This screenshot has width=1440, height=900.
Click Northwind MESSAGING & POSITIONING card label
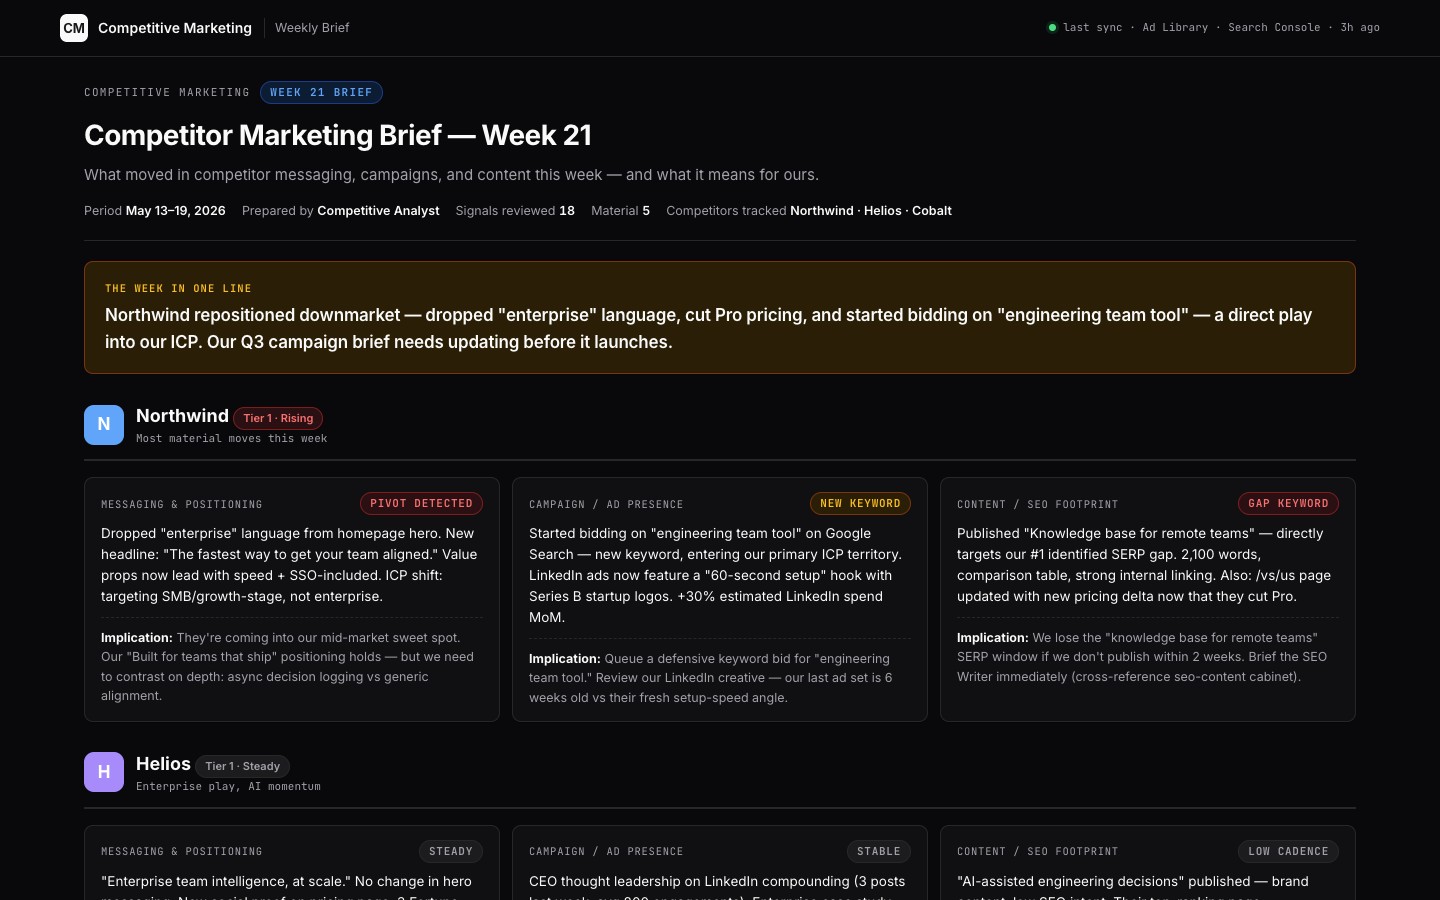[x=182, y=505]
